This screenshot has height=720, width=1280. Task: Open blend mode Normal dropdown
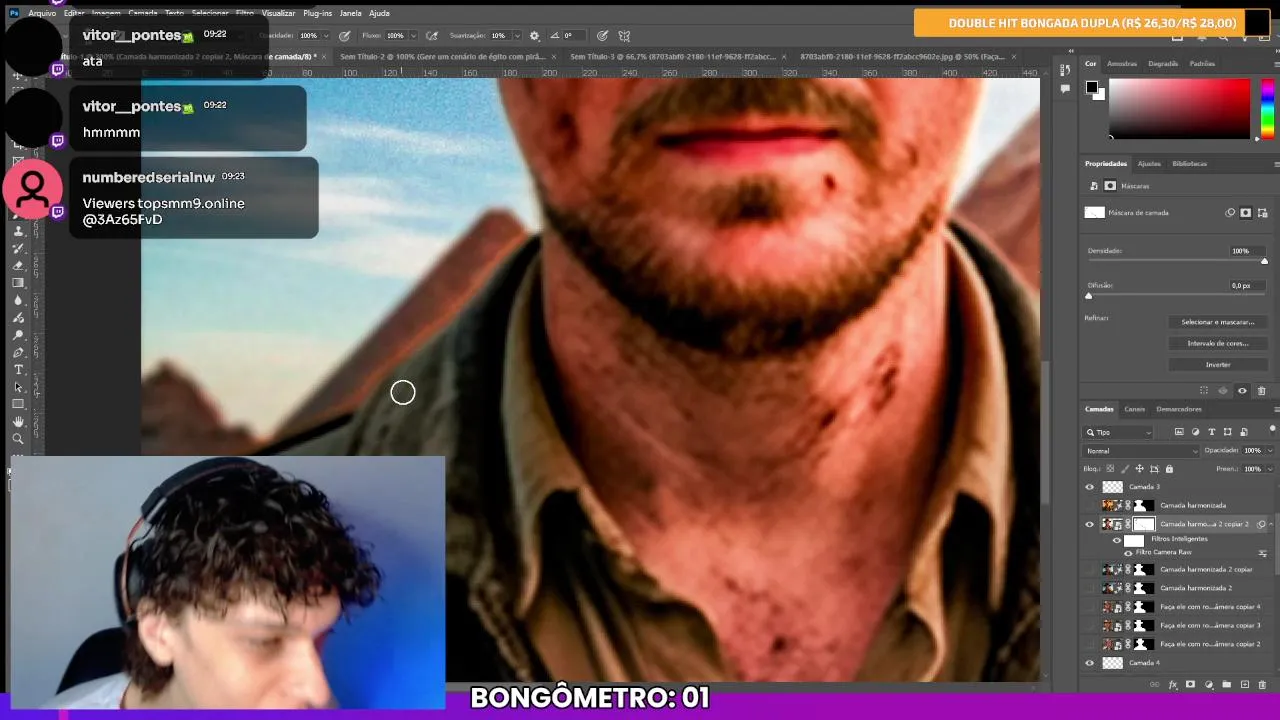point(1141,451)
